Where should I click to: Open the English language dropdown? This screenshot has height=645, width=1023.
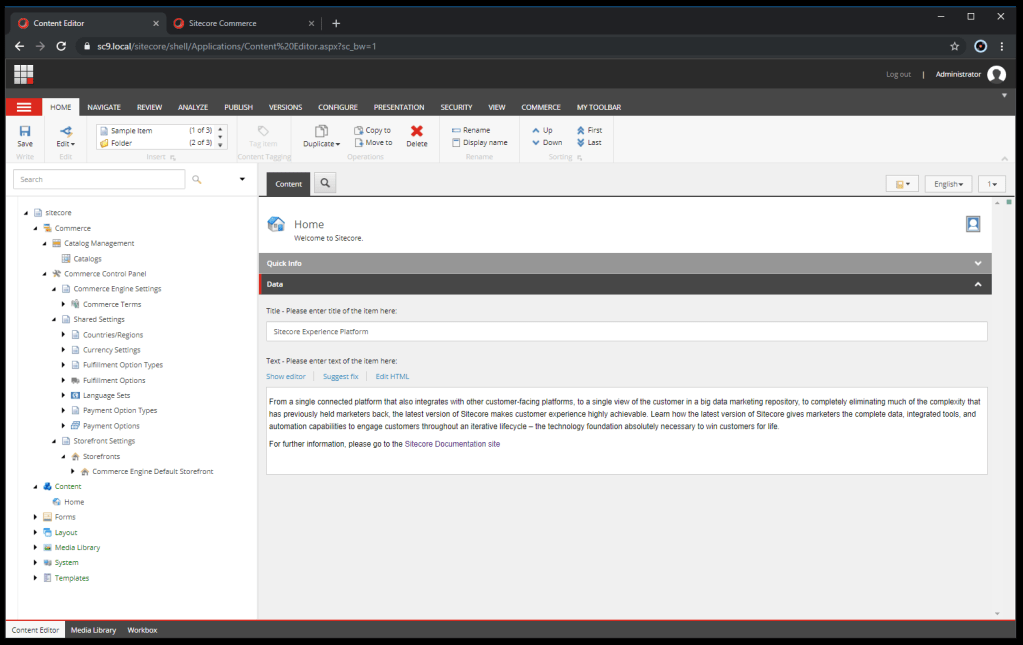pos(948,184)
